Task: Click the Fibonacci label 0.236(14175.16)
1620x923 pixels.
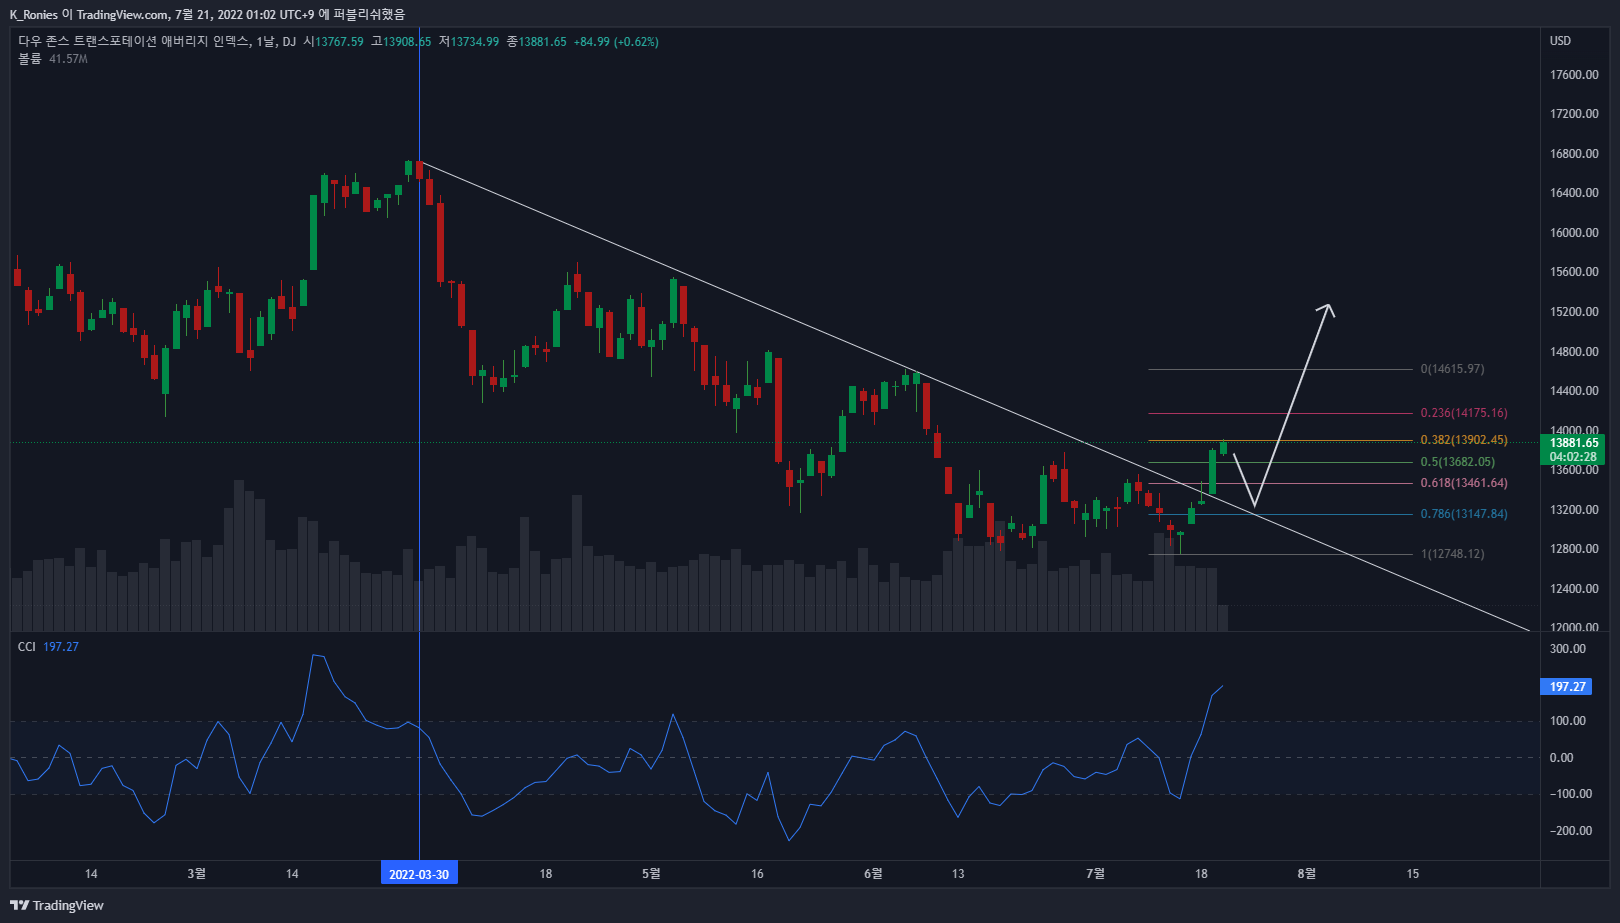Action: [1464, 413]
